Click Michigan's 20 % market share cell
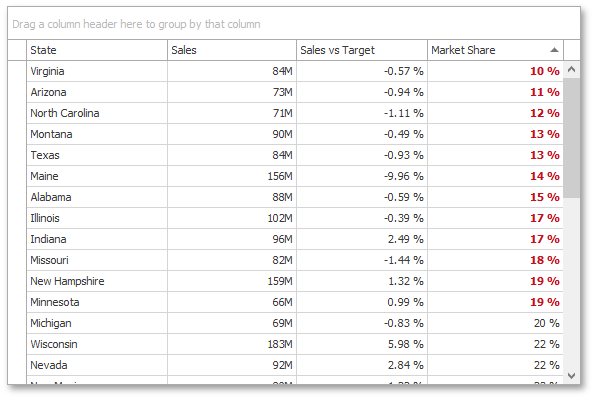This screenshot has height=399, width=594. point(496,323)
